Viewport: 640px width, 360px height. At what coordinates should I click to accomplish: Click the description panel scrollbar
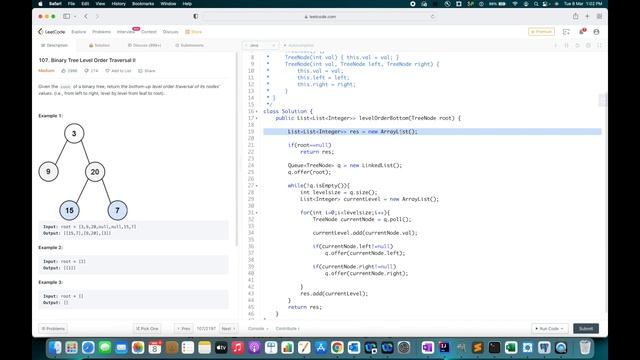[x=236, y=149]
